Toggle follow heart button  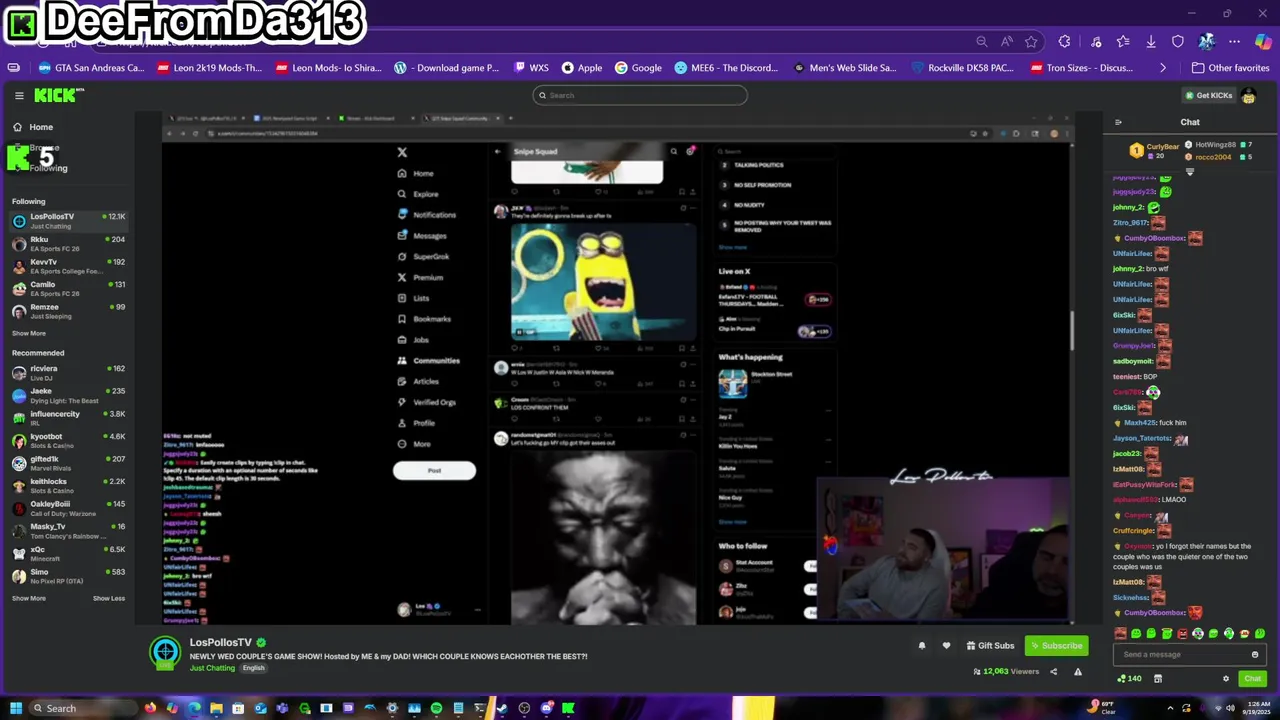tap(946, 646)
